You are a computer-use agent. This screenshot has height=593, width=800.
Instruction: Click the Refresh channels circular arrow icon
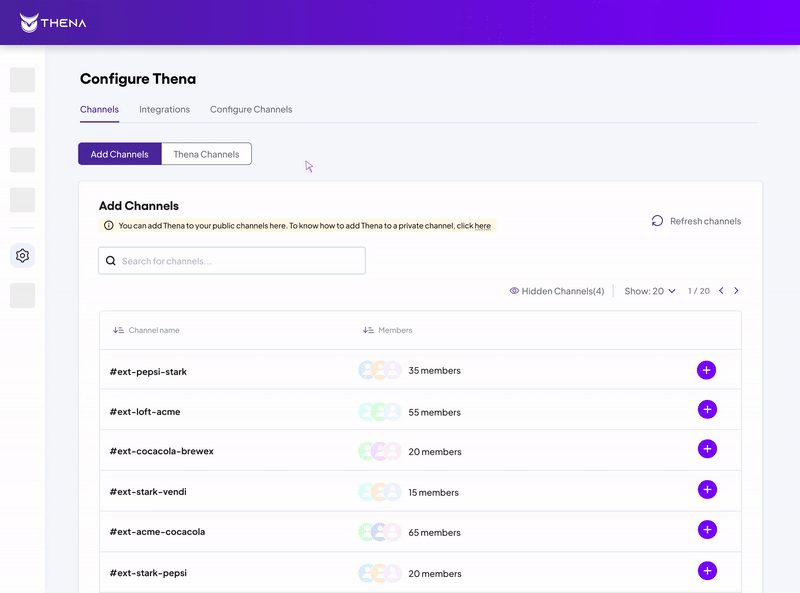coord(657,220)
